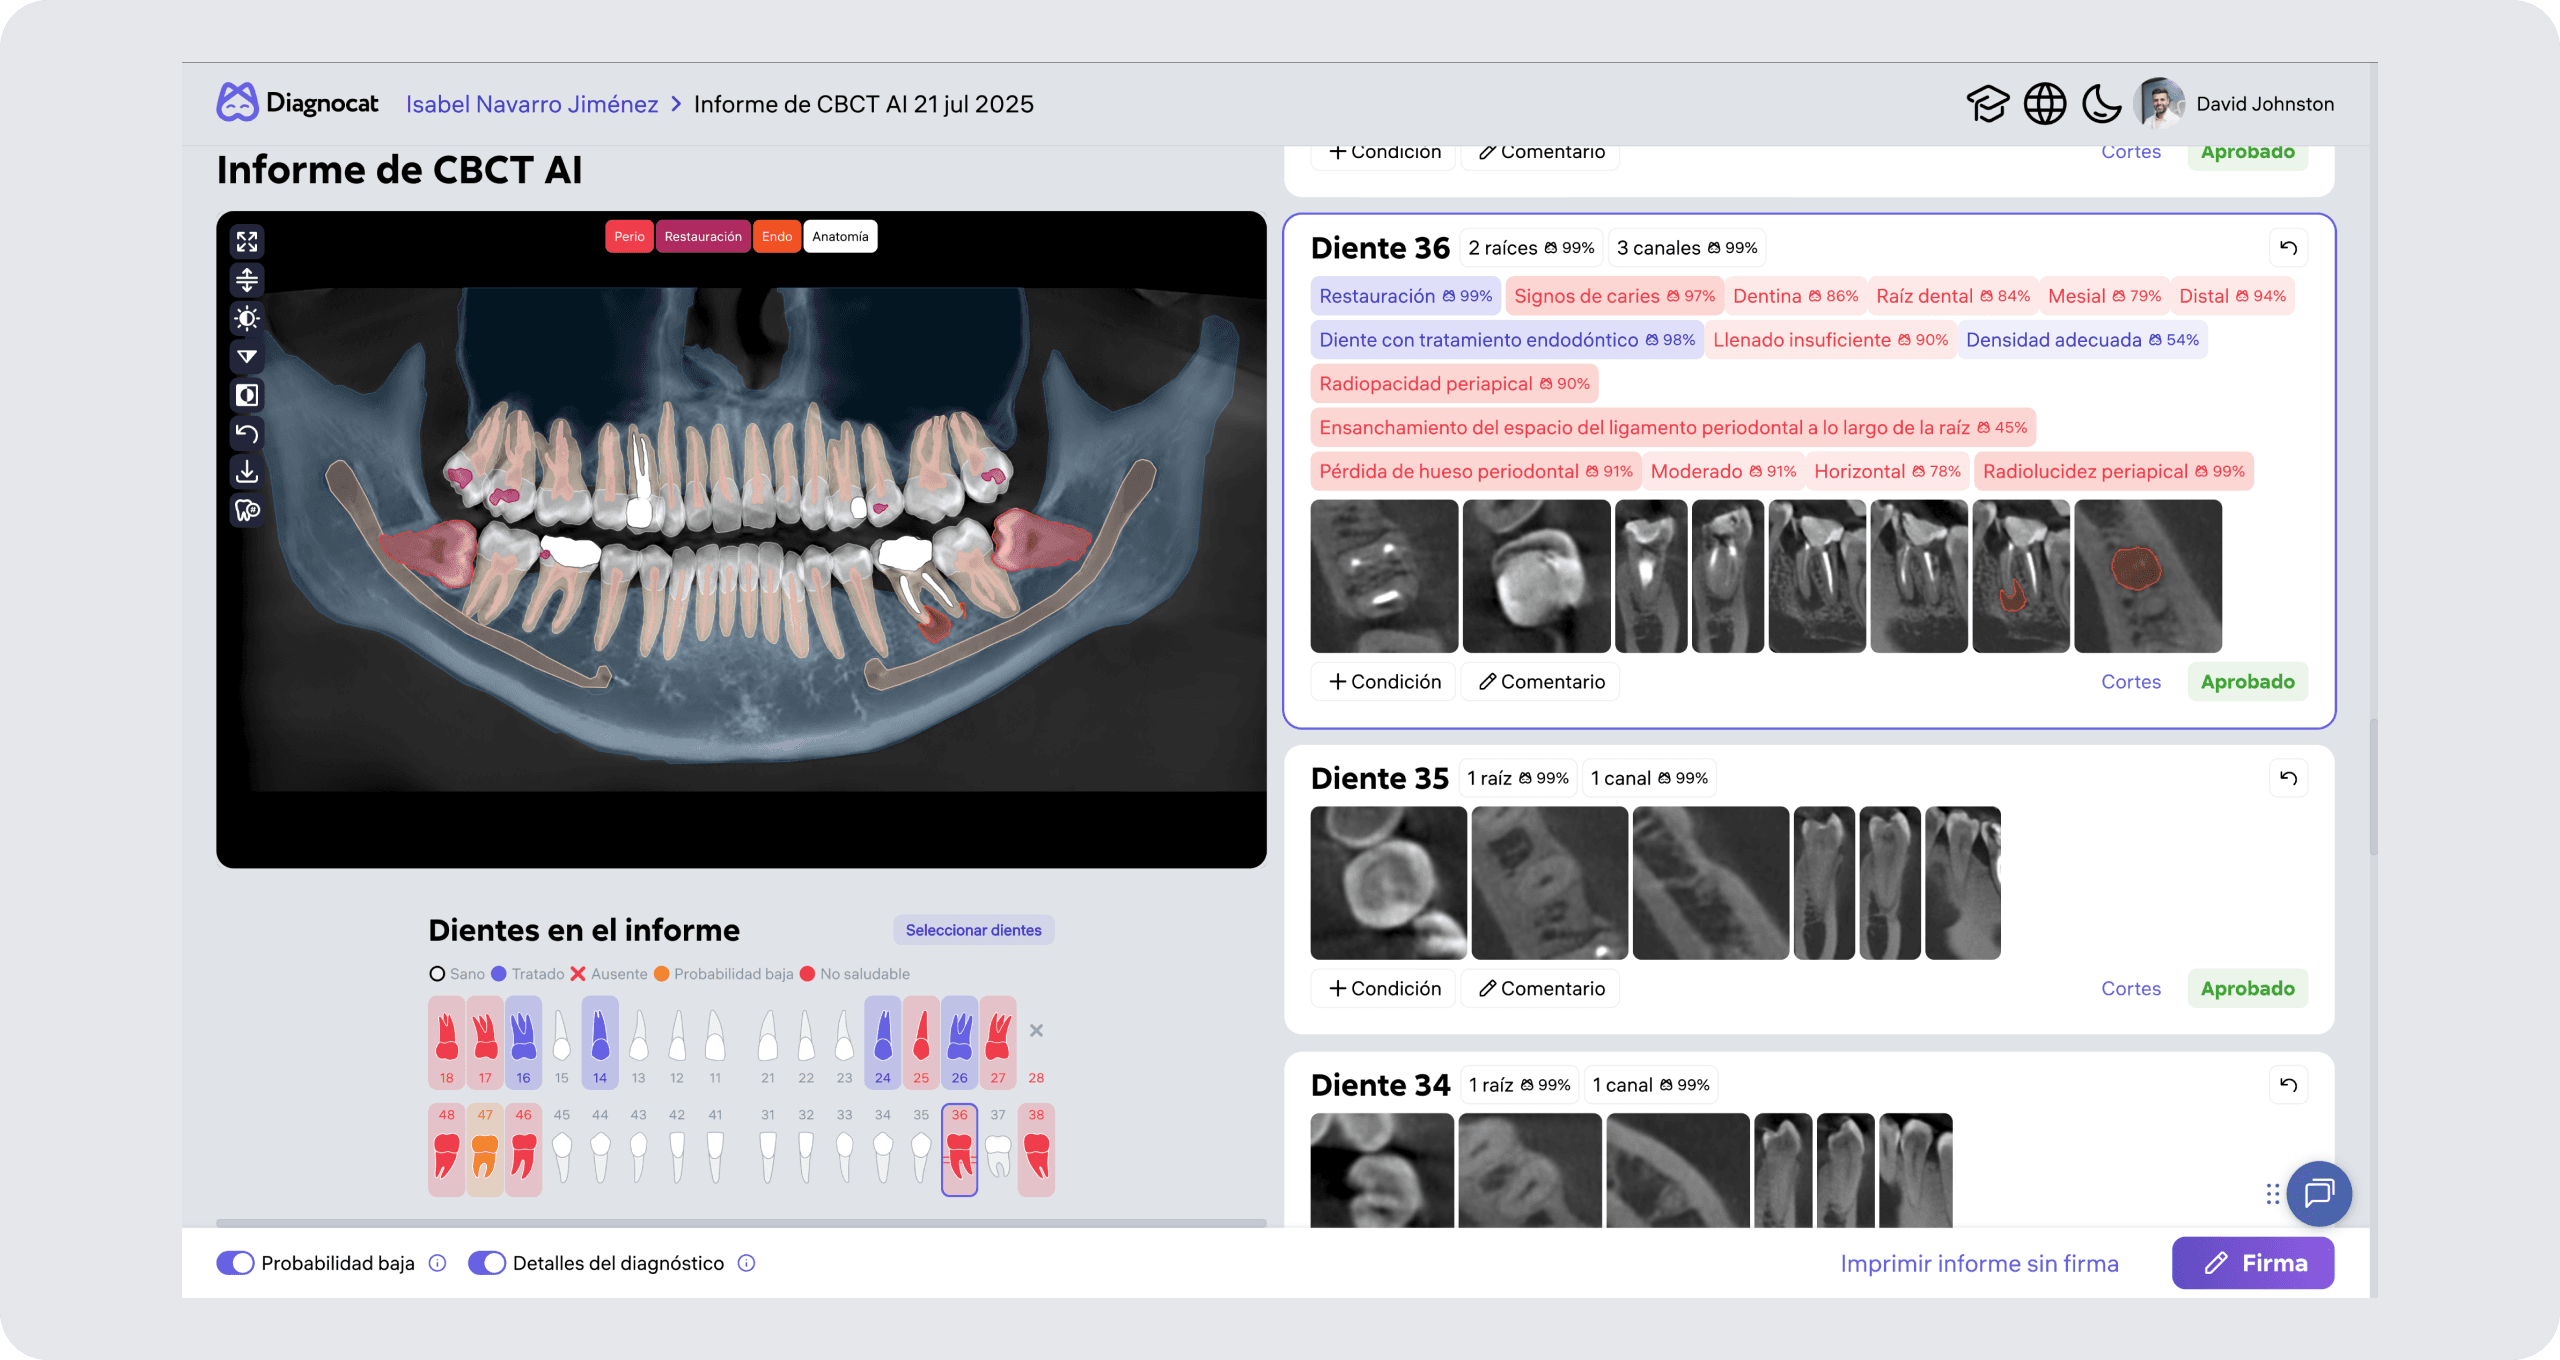Open the chat support bubble
Viewport: 2560px width, 1360px height.
(x=2318, y=1192)
